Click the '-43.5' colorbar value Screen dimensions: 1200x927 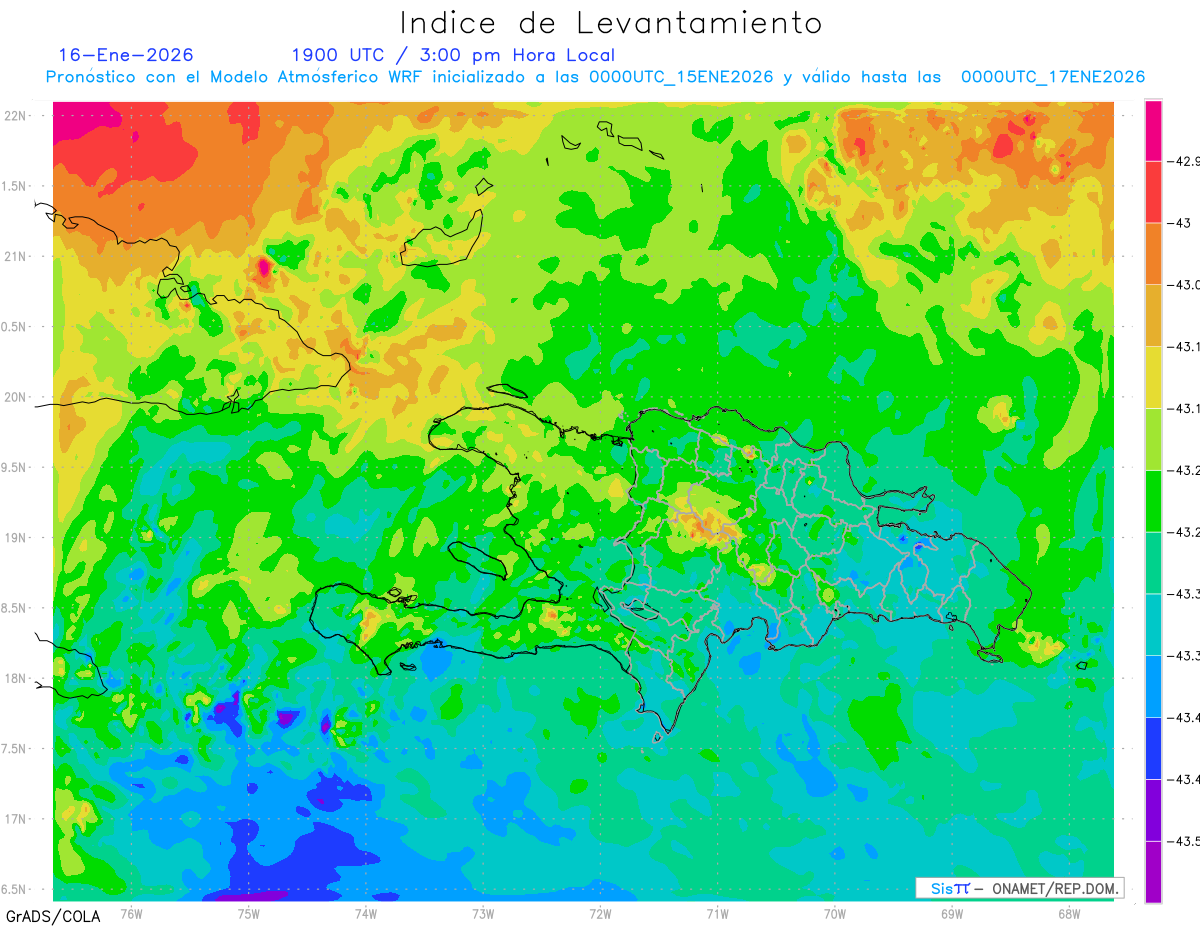click(x=1182, y=841)
